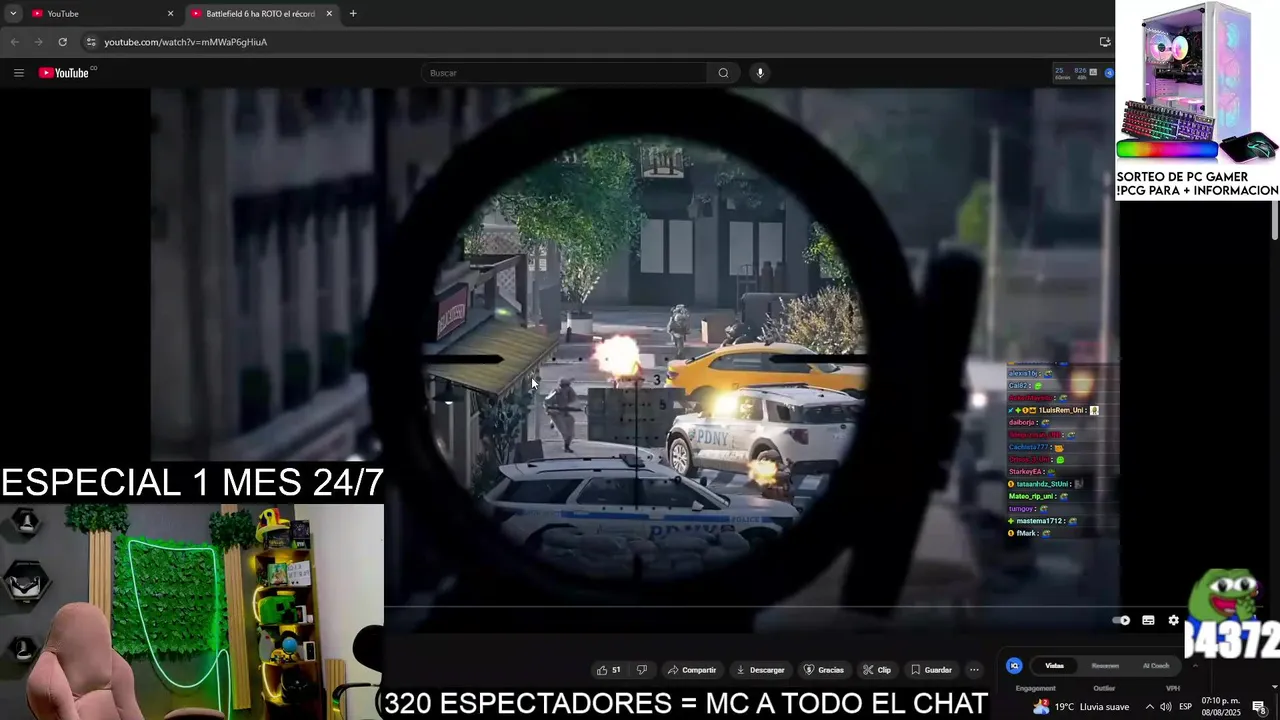Toggle the autoplay switch in player
This screenshot has width=1280, height=720.
[1122, 620]
